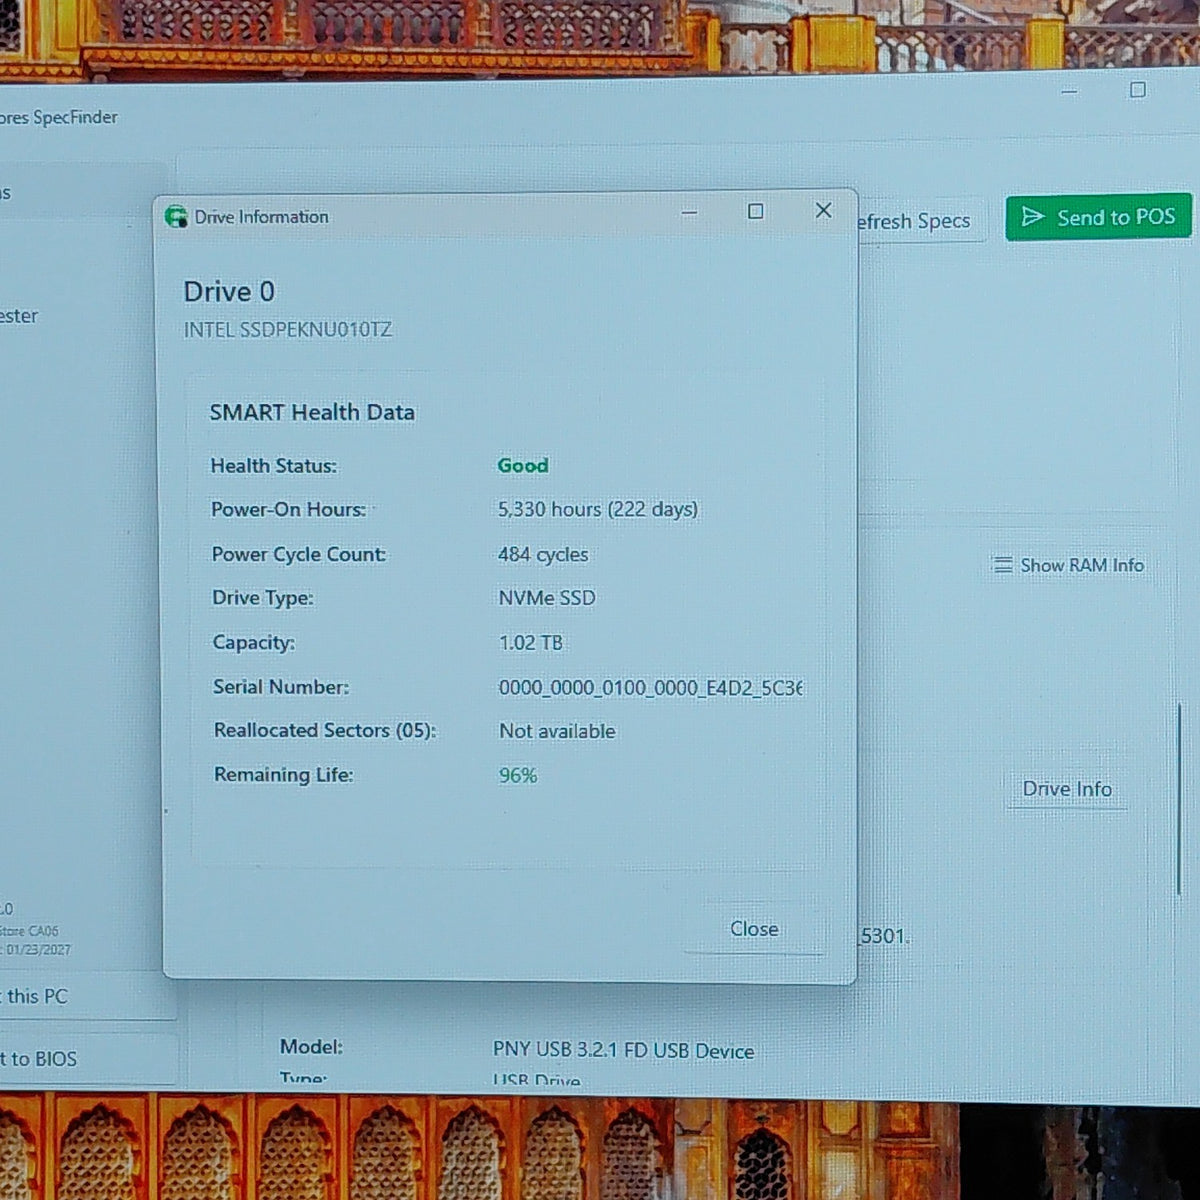Open Drive Info in SpecFinder window
1200x1200 pixels.
click(1066, 789)
